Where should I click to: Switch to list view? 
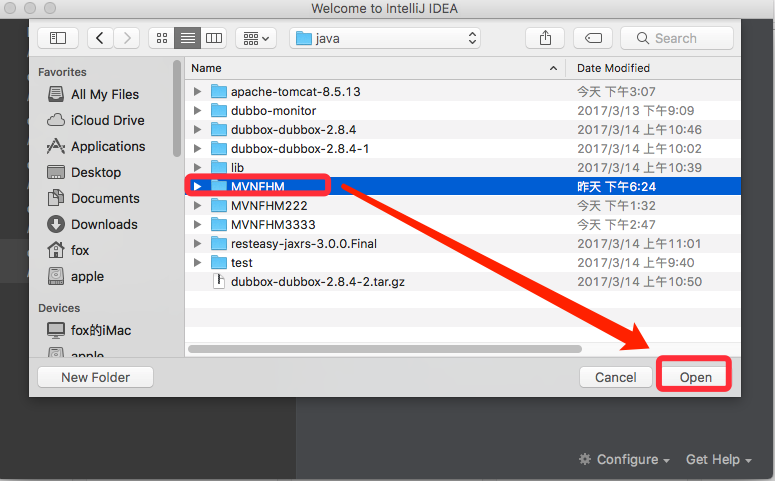[187, 38]
